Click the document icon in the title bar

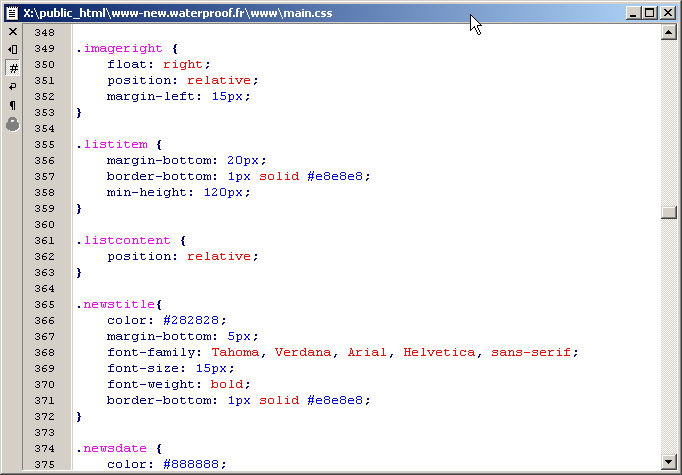(12, 13)
